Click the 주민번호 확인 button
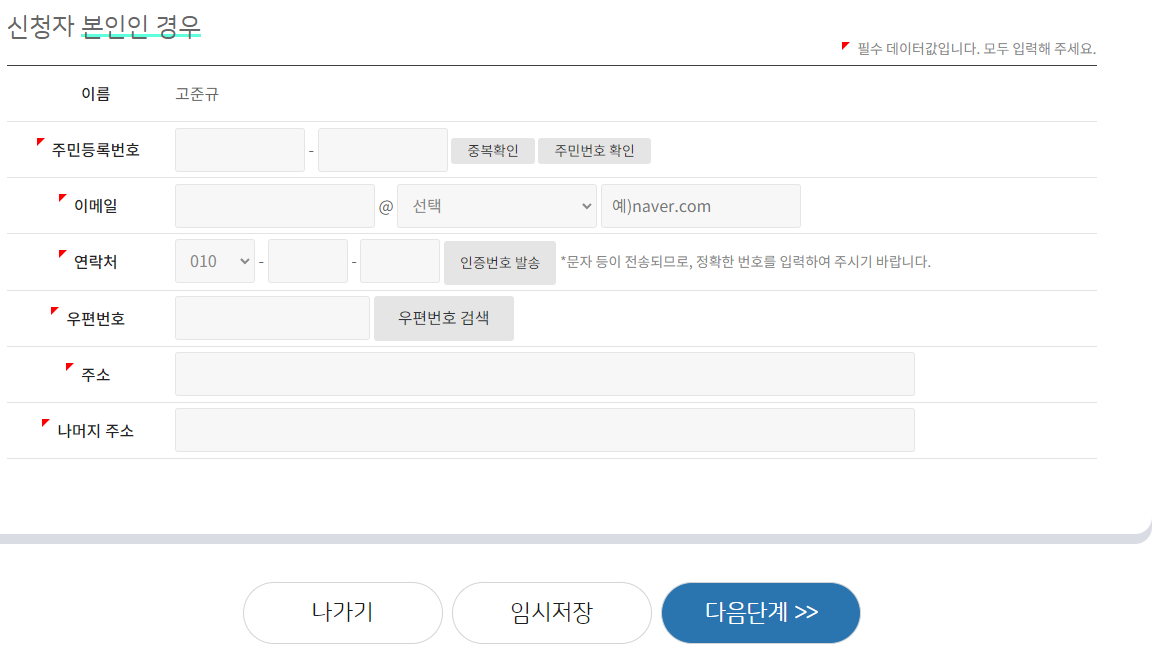 click(594, 151)
